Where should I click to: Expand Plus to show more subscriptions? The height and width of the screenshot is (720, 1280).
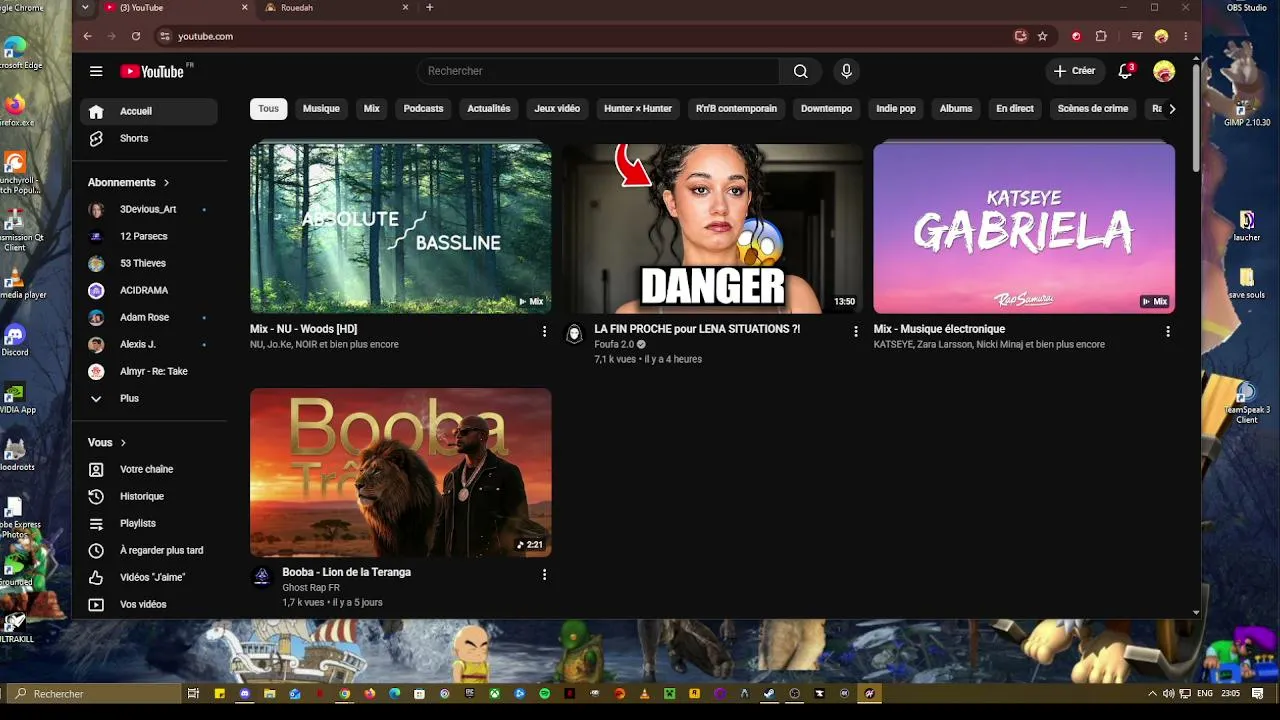pyautogui.click(x=149, y=398)
